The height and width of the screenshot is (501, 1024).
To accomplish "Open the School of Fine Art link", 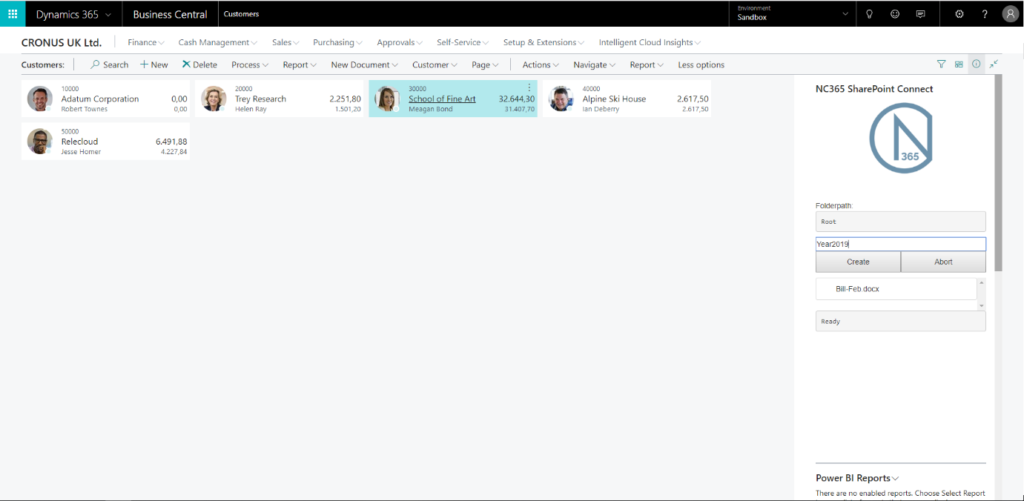I will tap(442, 99).
